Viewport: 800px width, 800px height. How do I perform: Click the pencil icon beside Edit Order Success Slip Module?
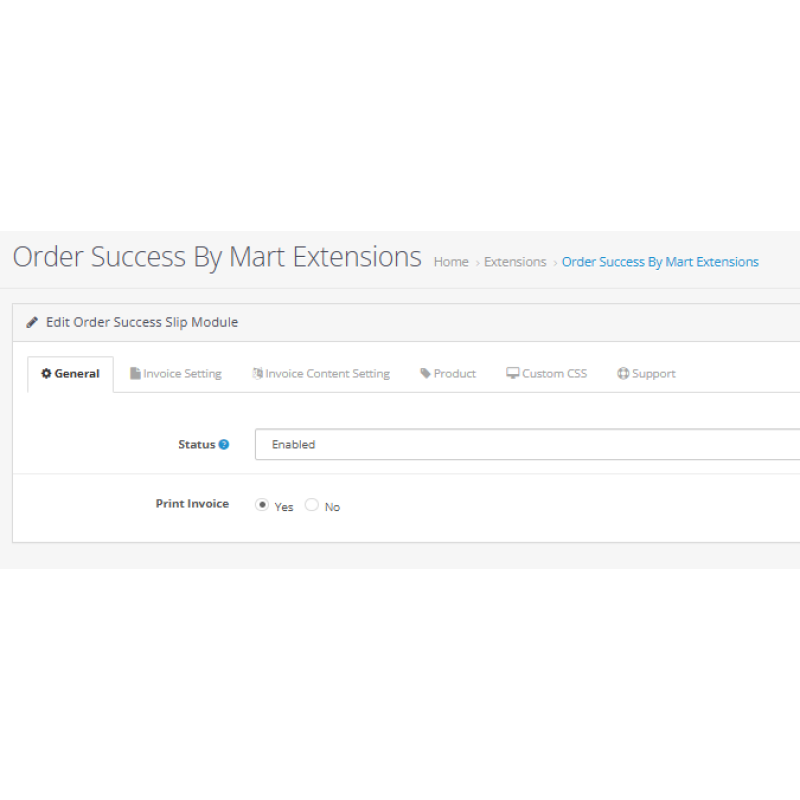click(32, 323)
